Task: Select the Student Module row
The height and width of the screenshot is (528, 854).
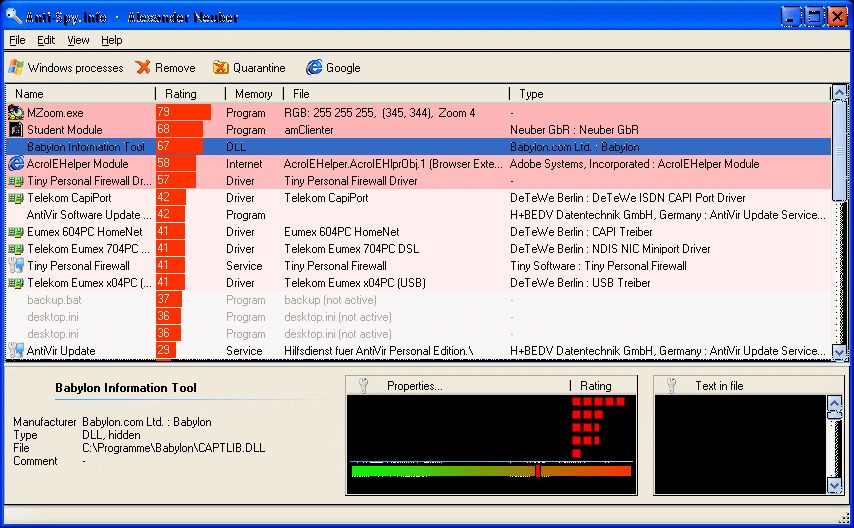Action: [418, 130]
